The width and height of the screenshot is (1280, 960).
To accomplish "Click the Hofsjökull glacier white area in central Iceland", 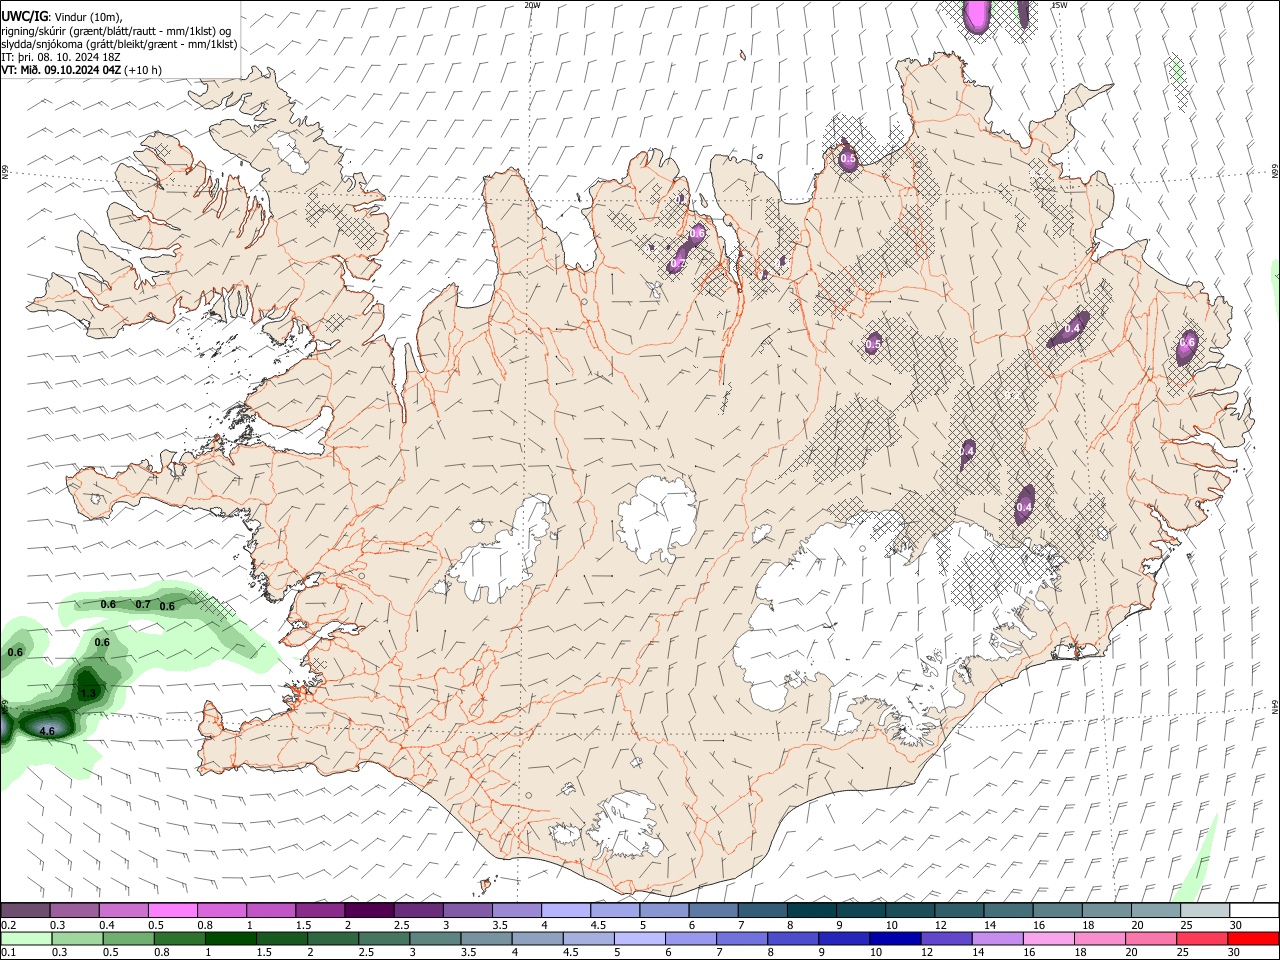I will point(657,518).
